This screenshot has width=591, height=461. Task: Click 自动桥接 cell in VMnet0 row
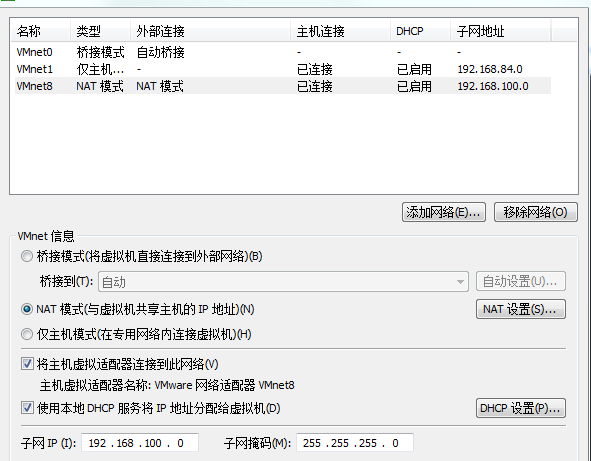coord(161,52)
